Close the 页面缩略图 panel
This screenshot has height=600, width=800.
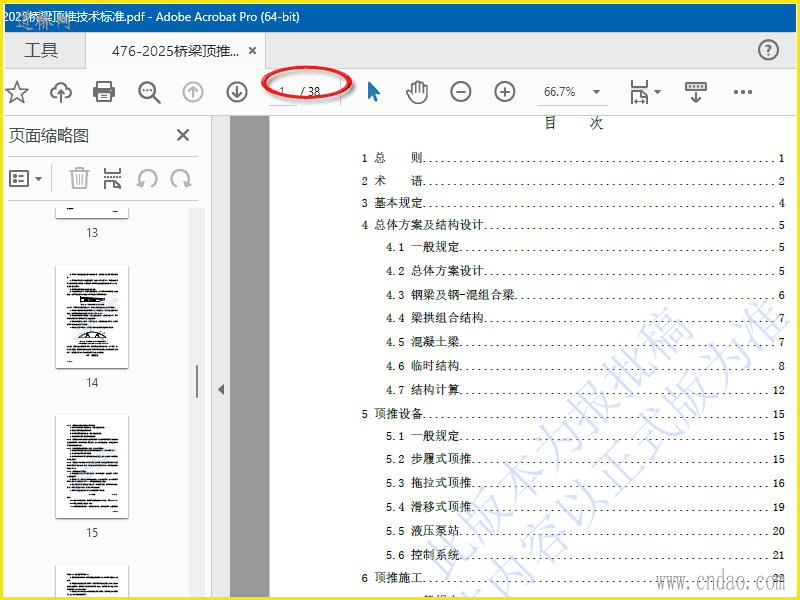[183, 135]
